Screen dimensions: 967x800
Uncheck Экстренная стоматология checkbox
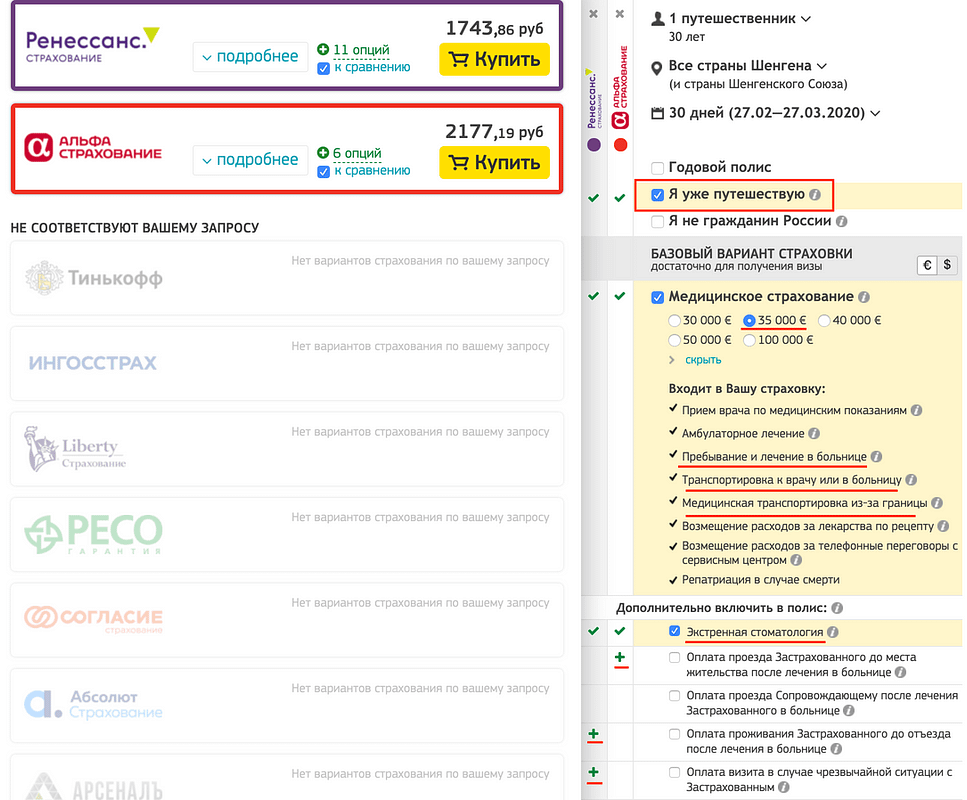click(x=674, y=631)
